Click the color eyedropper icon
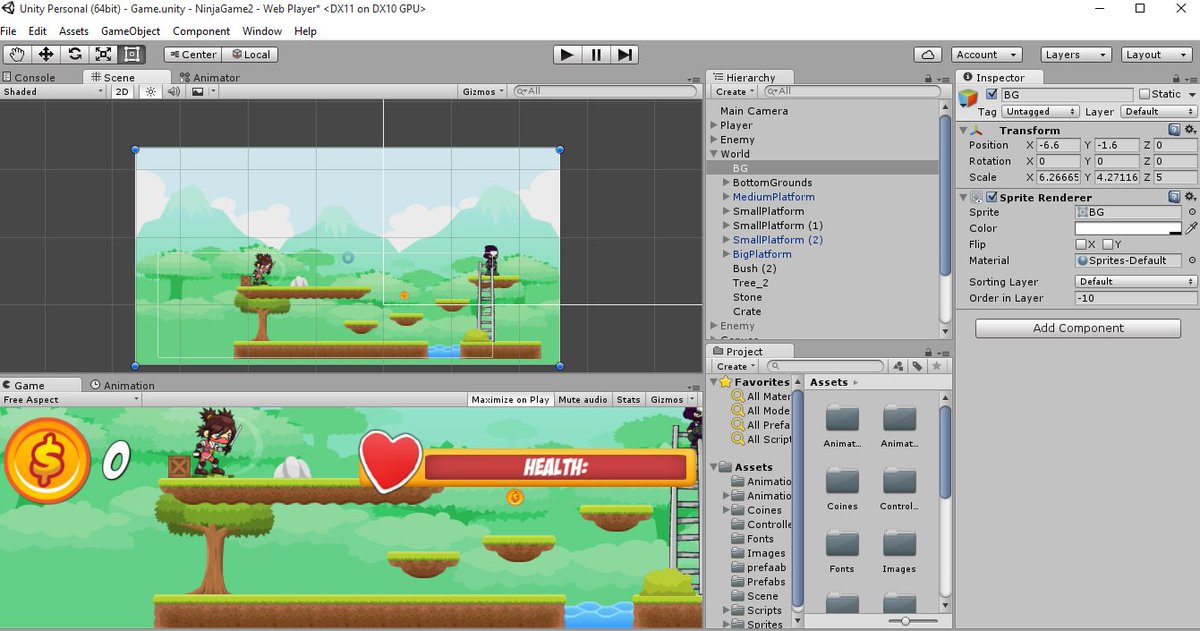 1191,228
